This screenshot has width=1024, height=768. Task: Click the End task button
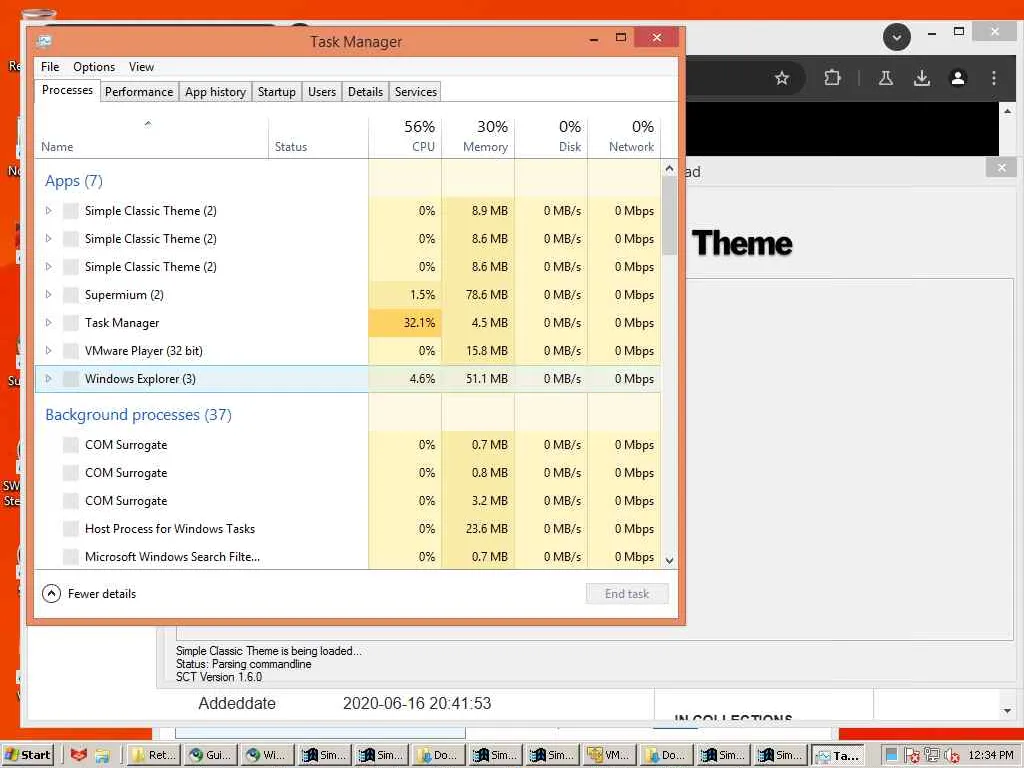pyautogui.click(x=627, y=594)
